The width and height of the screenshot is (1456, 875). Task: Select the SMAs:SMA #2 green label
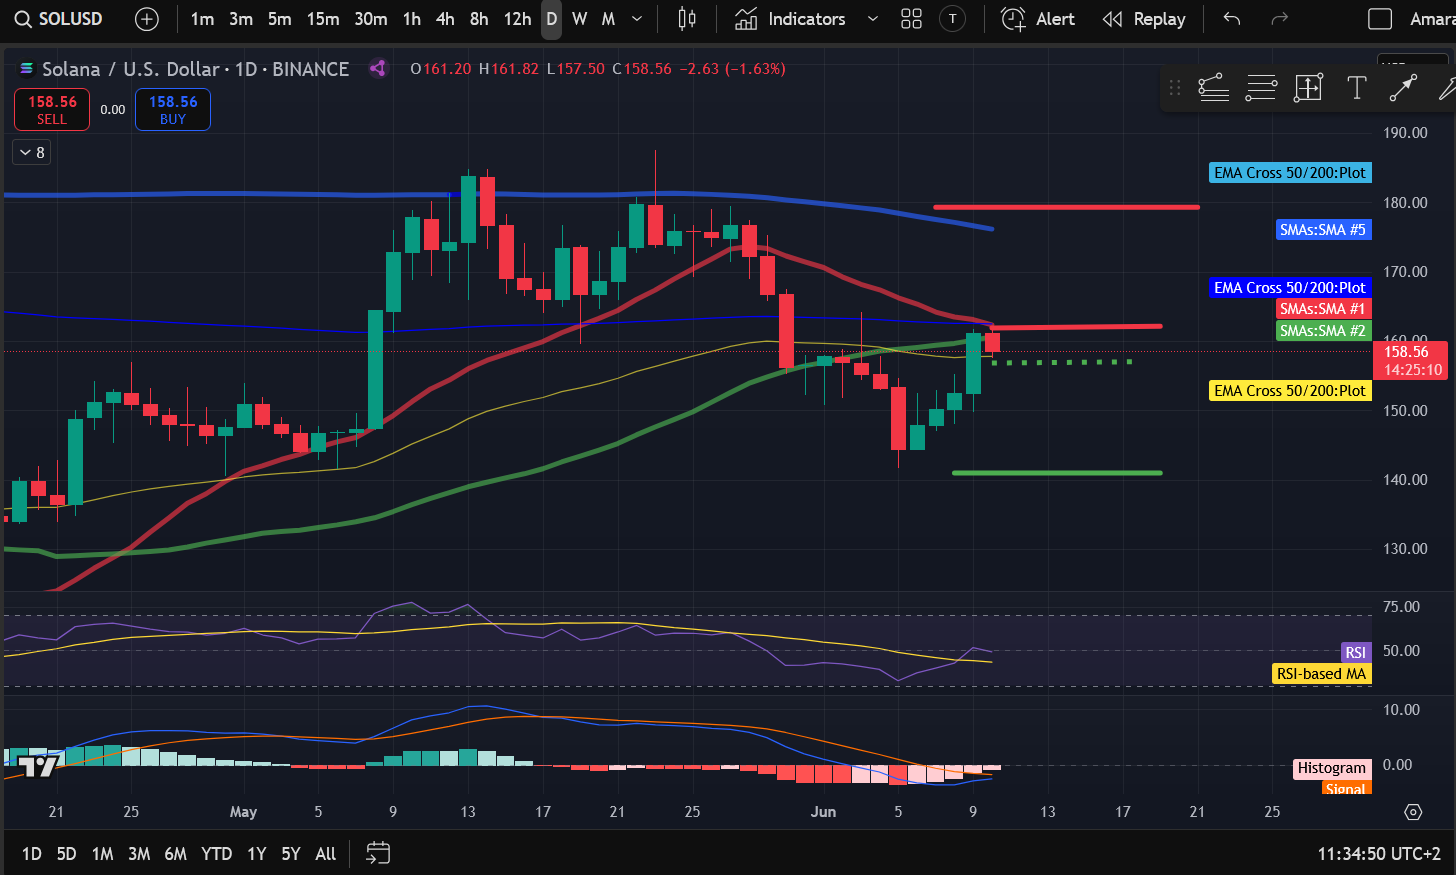pos(1323,331)
